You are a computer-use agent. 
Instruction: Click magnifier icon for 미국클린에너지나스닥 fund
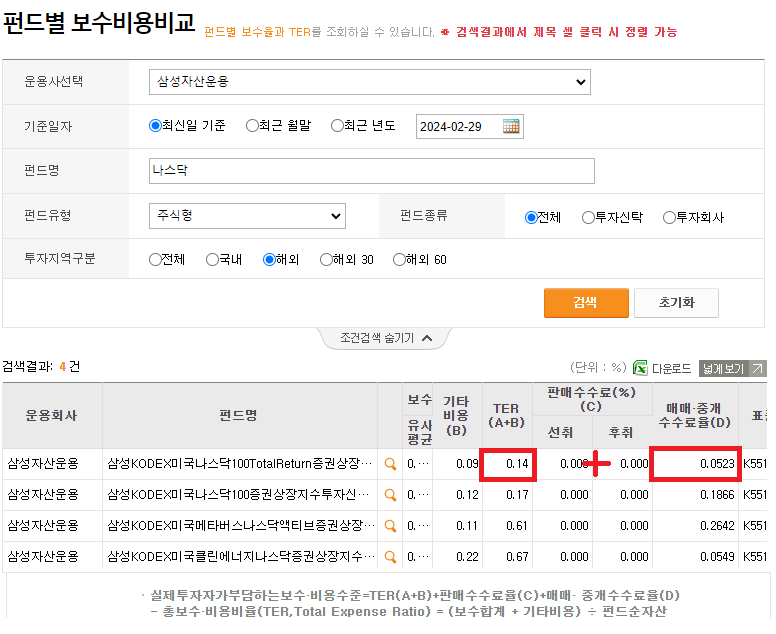pos(390,557)
